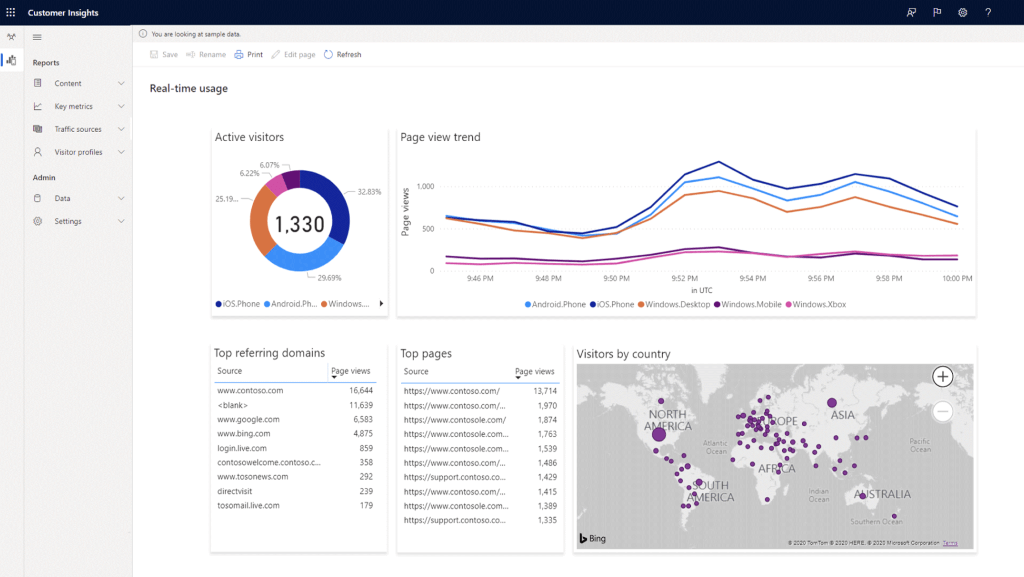Zoom out on the country map
This screenshot has width=1024, height=577.
click(x=942, y=411)
